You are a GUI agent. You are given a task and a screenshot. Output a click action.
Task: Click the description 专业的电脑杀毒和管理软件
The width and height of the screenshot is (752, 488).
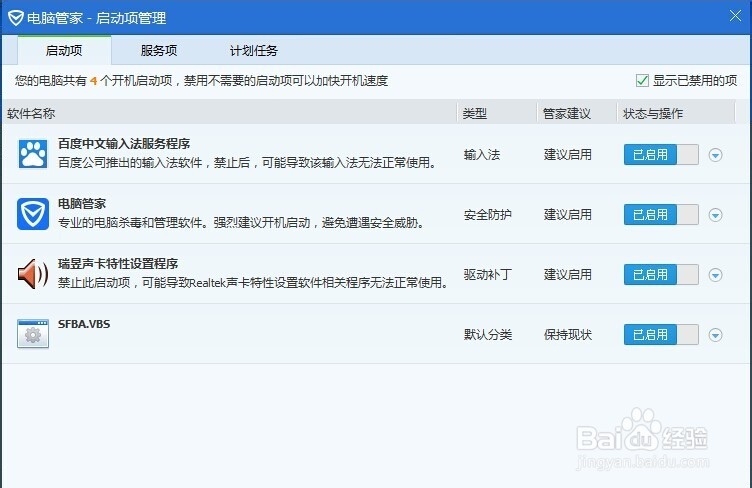pyautogui.click(x=241, y=223)
